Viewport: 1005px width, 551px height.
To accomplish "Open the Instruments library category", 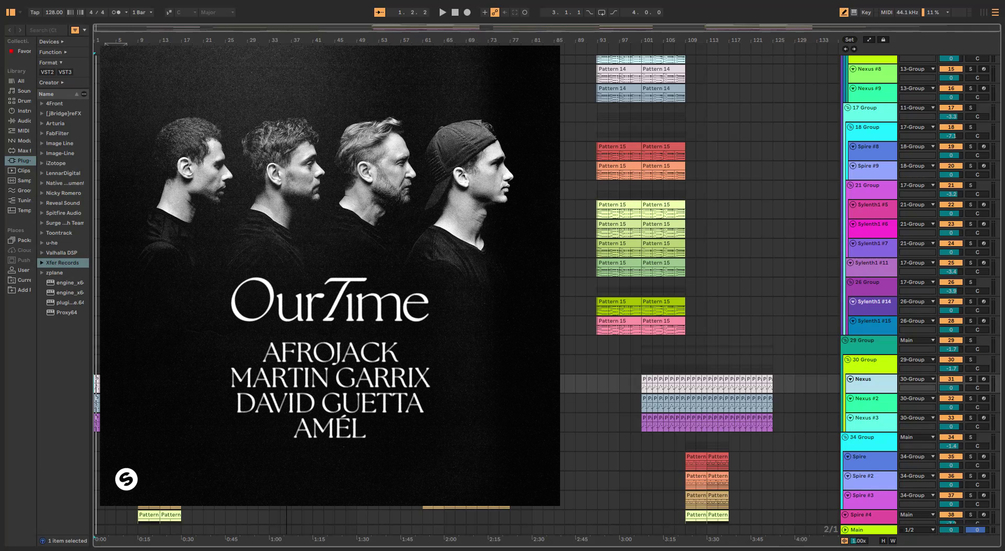I will pos(19,111).
